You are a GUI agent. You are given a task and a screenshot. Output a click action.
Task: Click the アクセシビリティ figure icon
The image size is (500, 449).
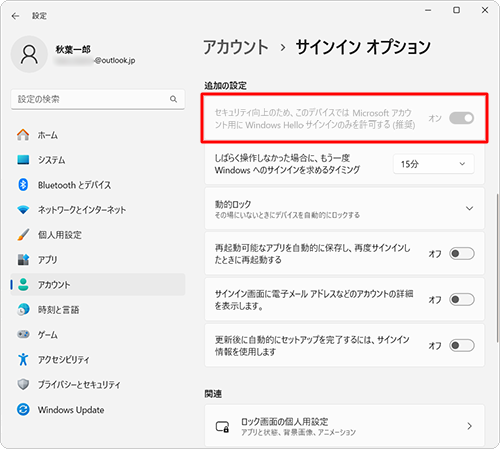(x=23, y=359)
